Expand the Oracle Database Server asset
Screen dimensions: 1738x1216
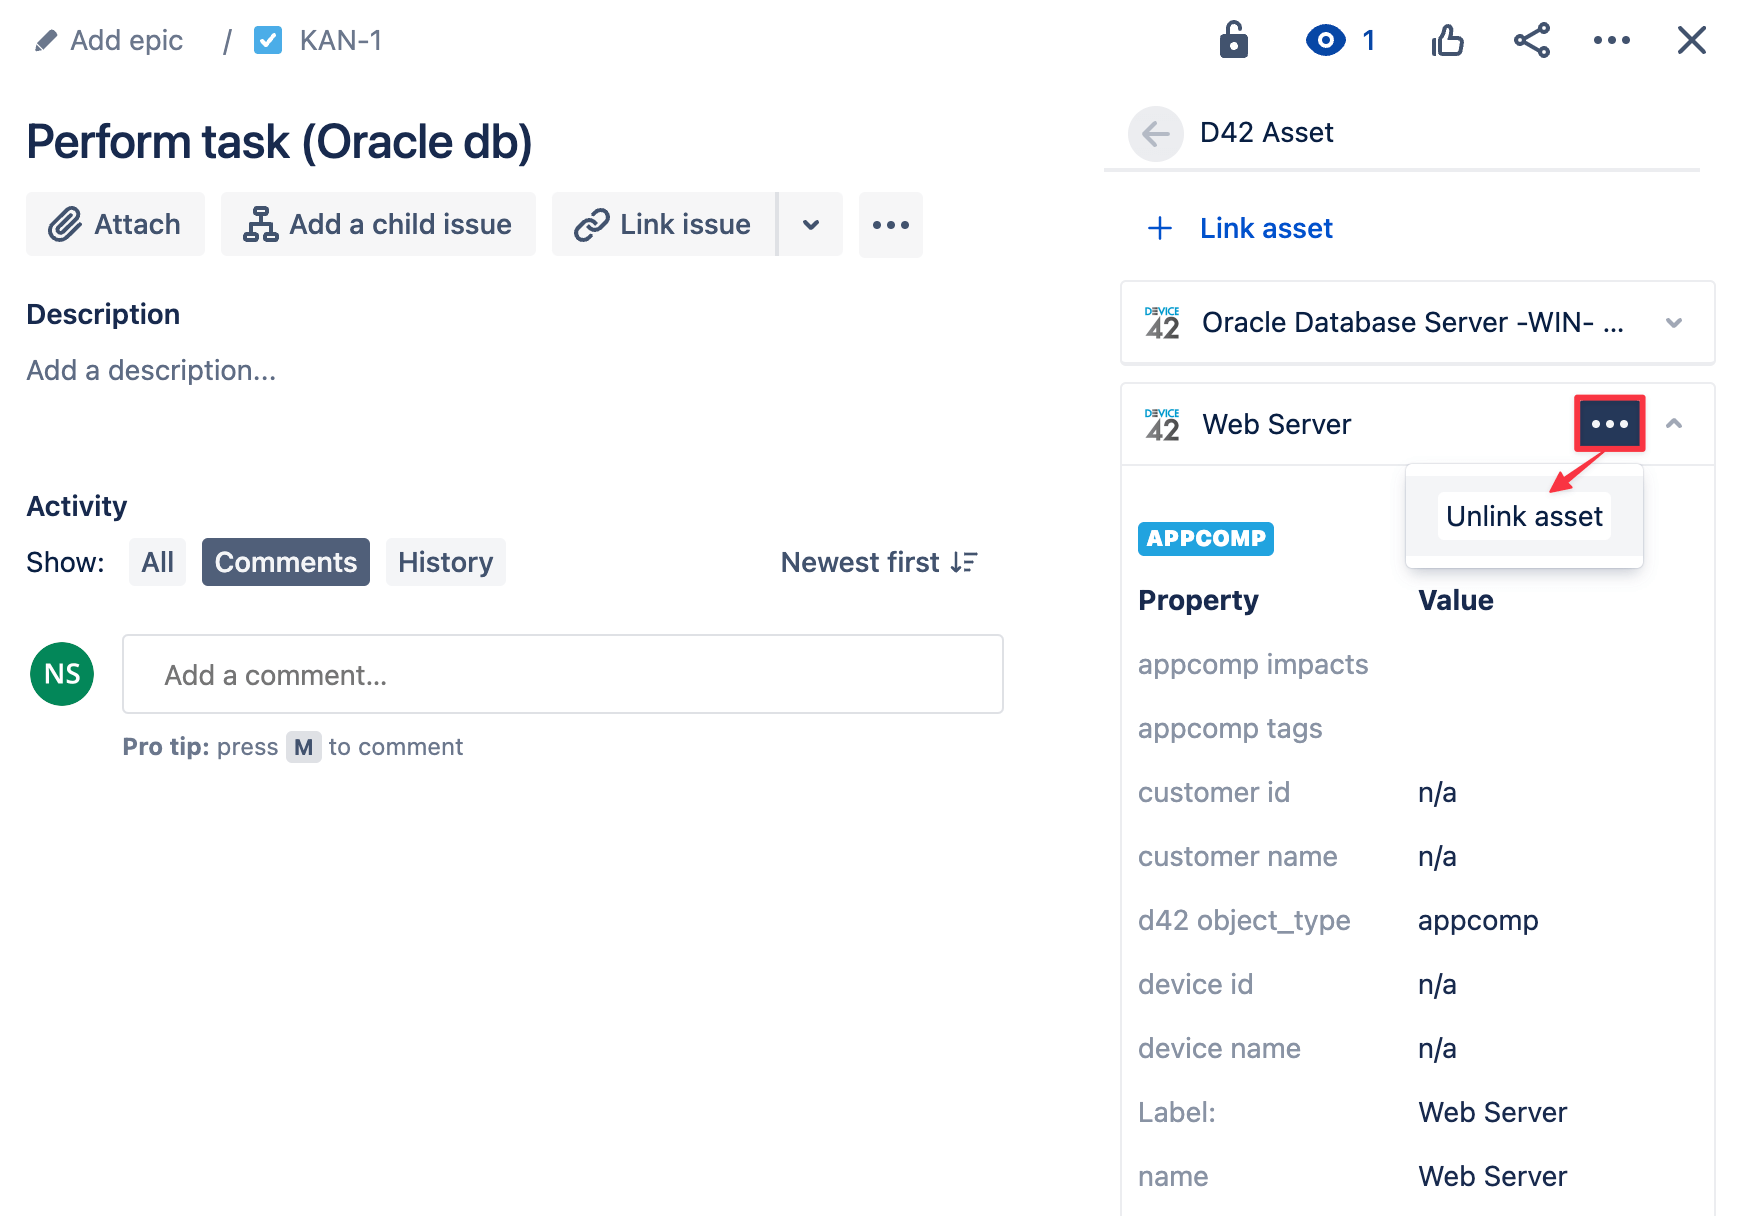1674,323
